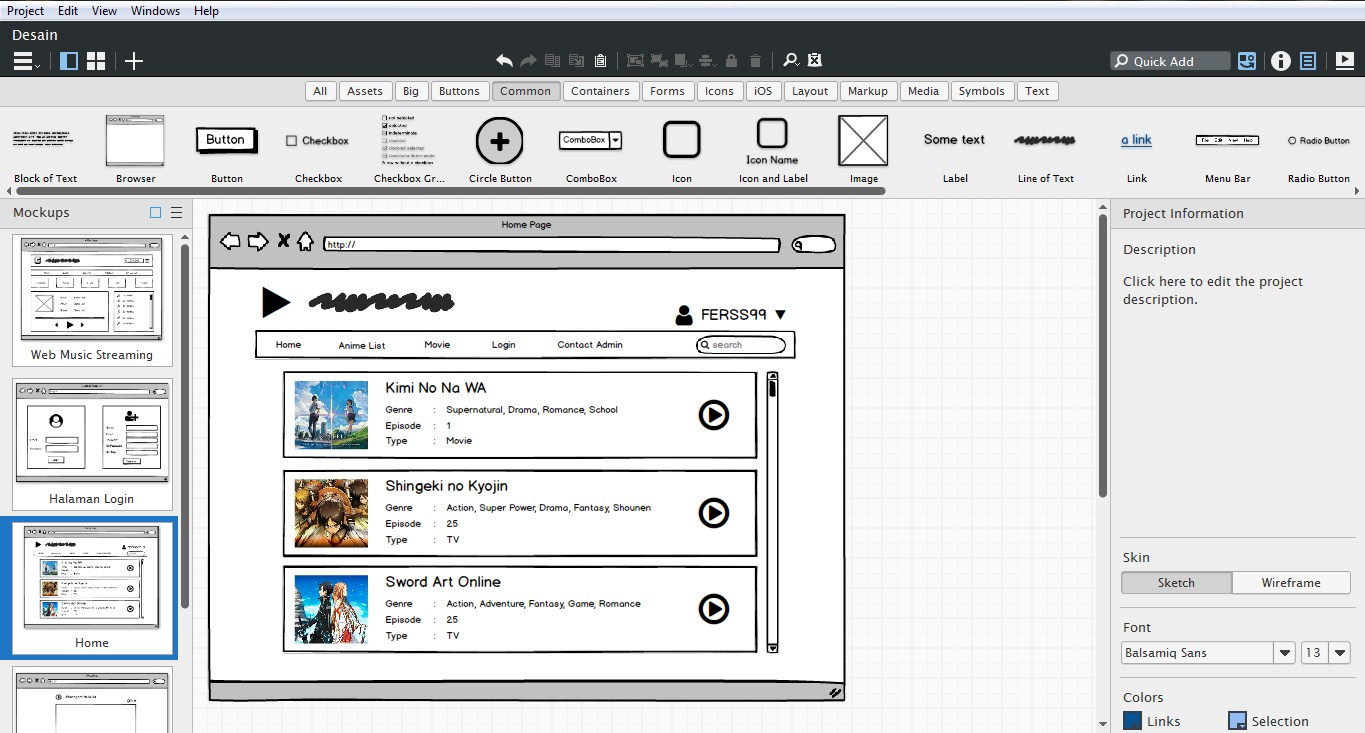Select the Checkbox component in the library

[317, 140]
